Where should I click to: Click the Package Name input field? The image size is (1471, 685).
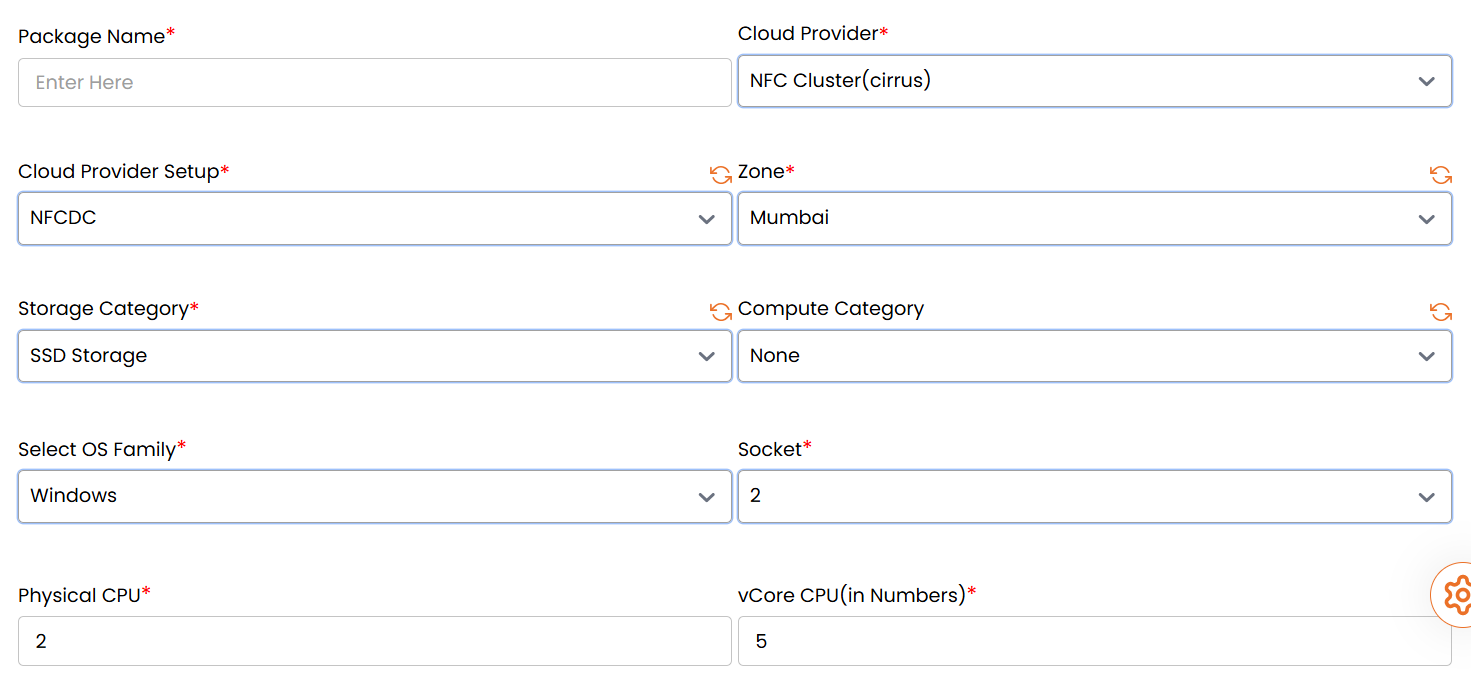[x=374, y=83]
